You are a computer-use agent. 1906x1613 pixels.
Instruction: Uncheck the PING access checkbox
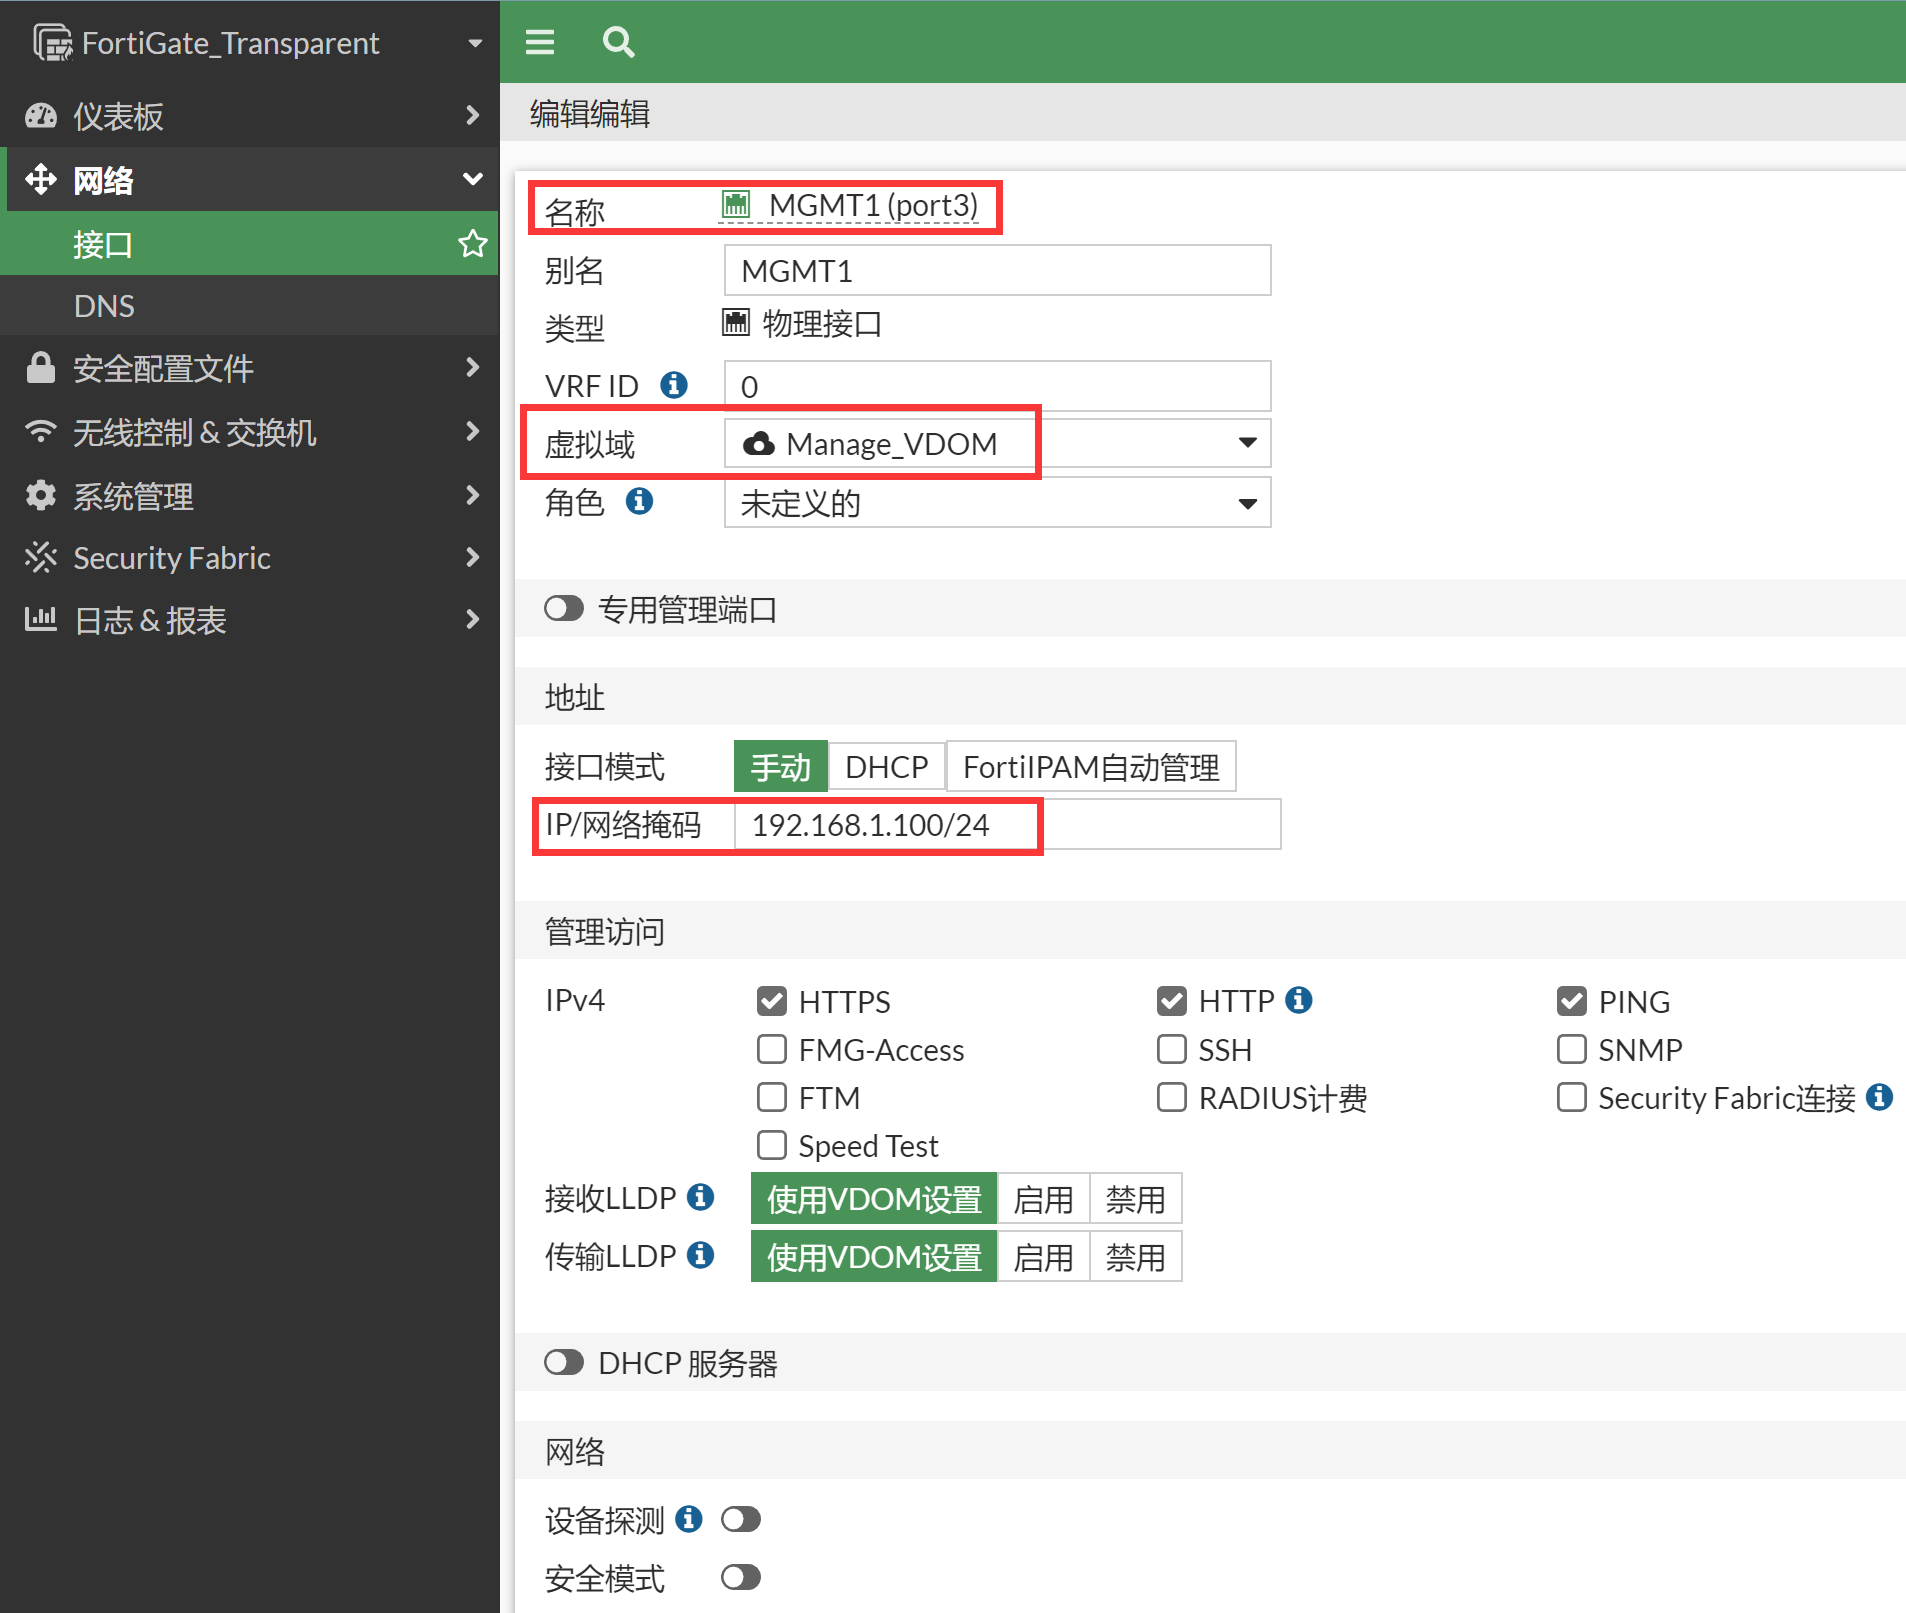coord(1571,1001)
